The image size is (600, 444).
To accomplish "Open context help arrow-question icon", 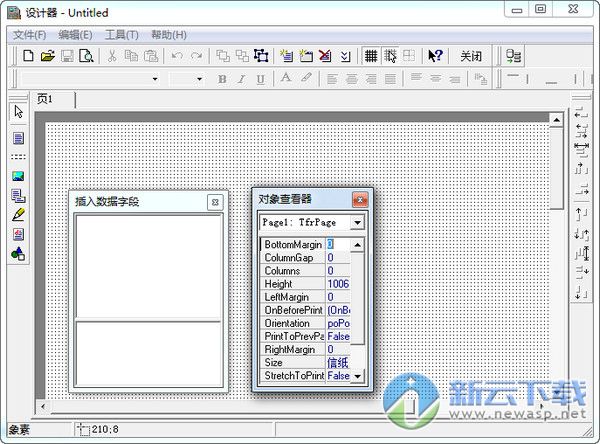I will 435,56.
